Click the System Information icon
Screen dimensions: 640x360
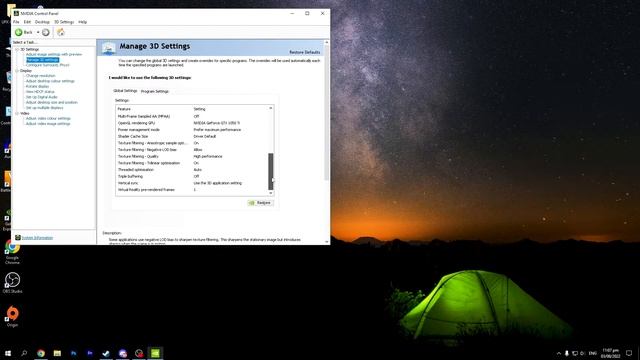(18, 238)
